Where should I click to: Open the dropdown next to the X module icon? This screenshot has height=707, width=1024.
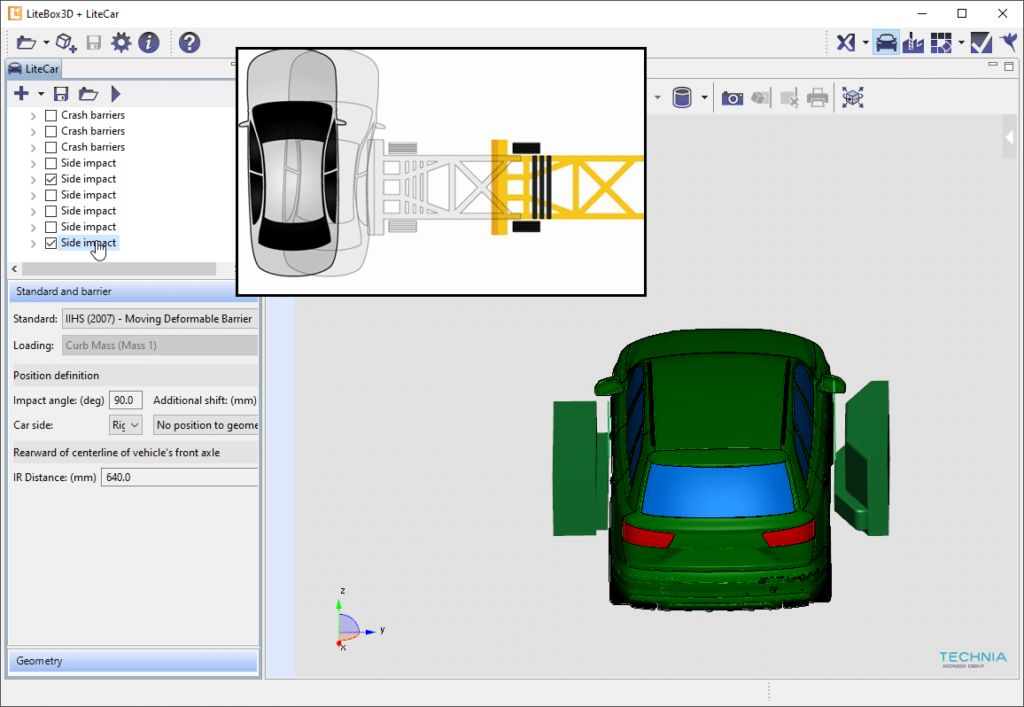865,43
